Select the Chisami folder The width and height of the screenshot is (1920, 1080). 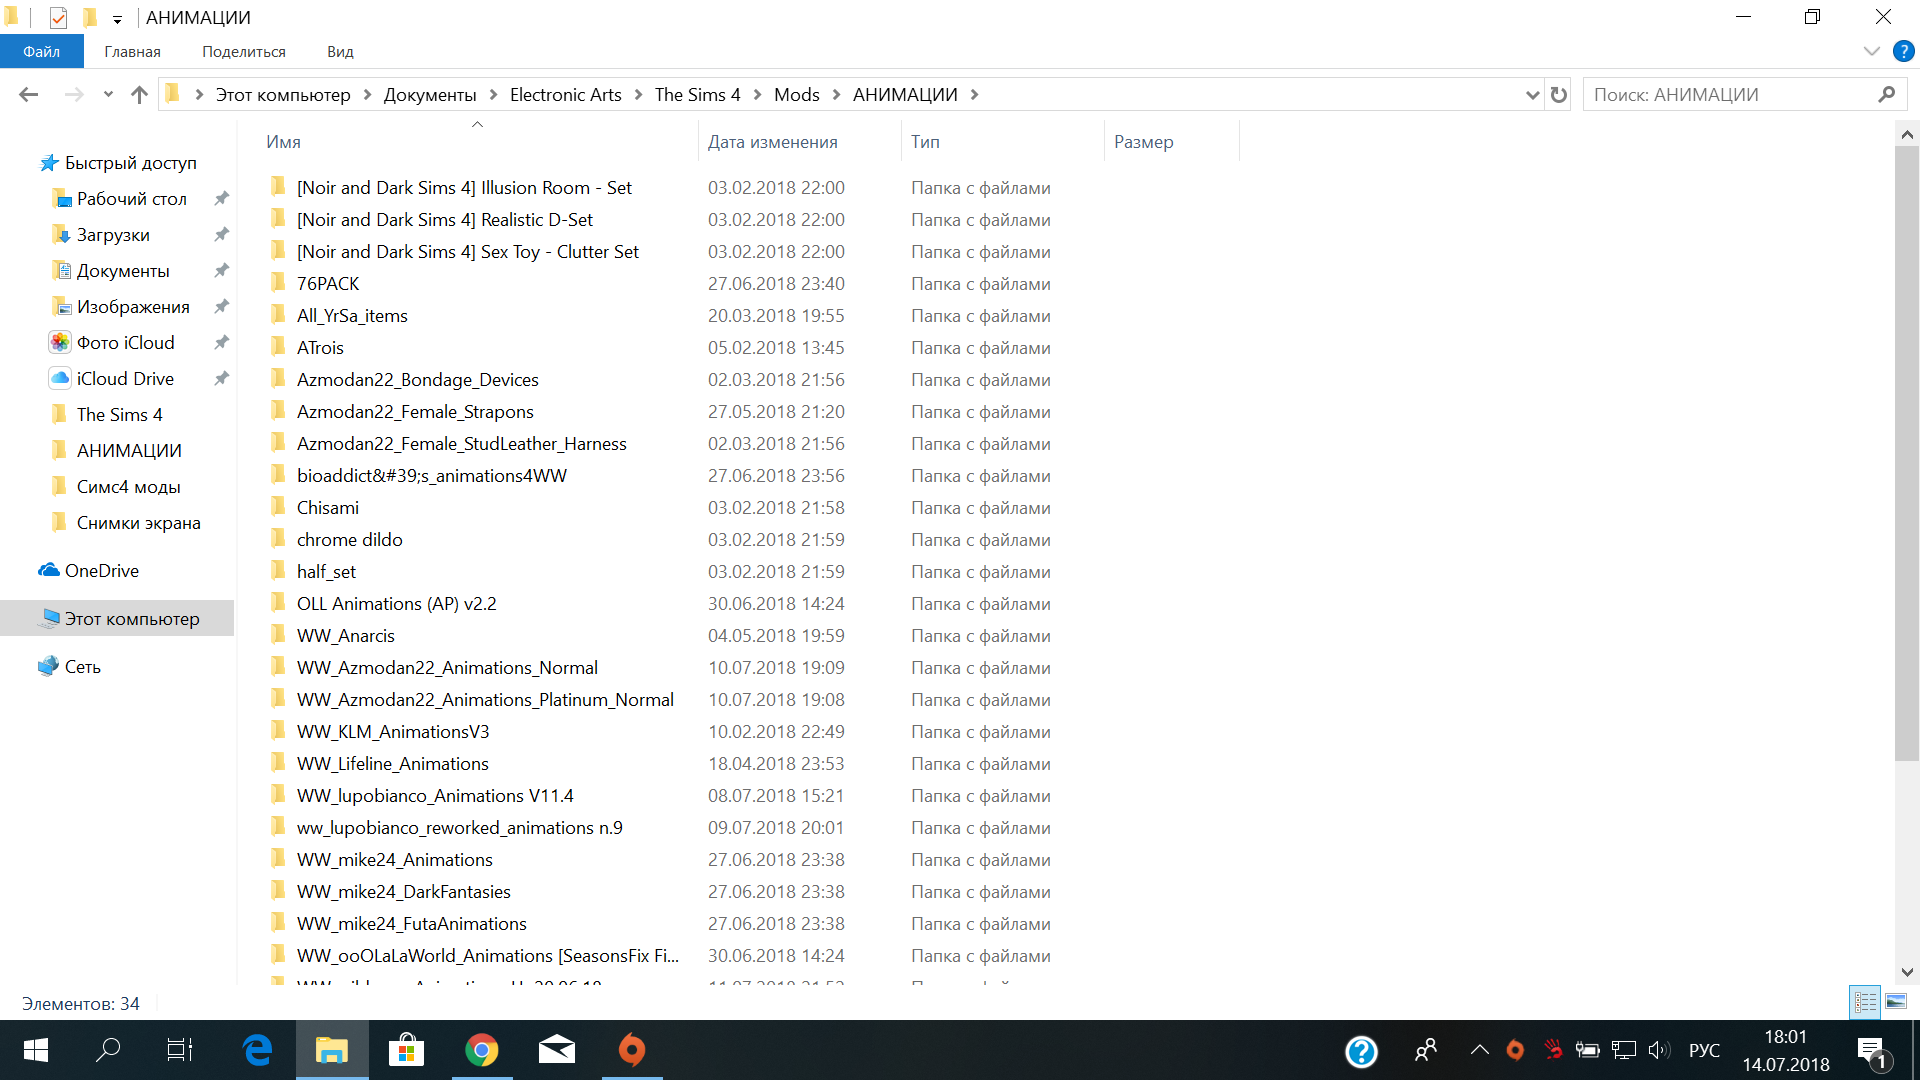click(327, 507)
